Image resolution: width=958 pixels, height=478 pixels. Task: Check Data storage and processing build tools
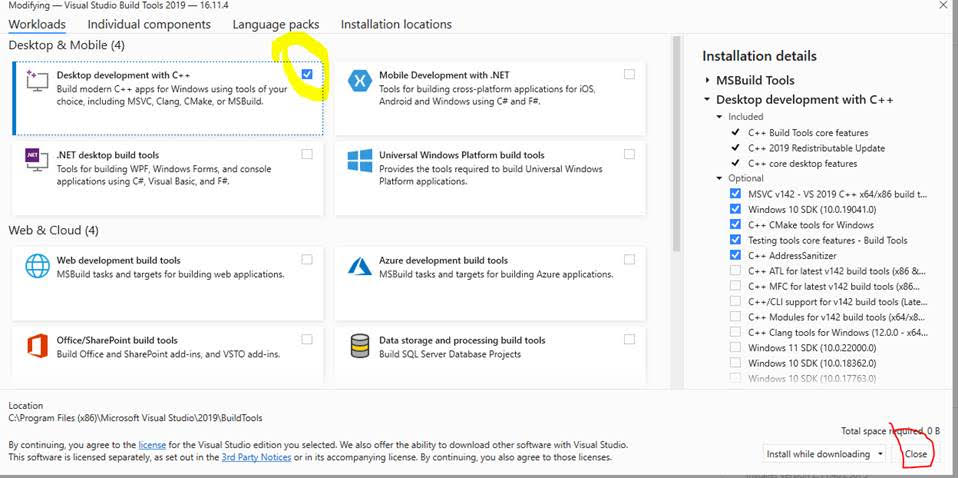(629, 339)
